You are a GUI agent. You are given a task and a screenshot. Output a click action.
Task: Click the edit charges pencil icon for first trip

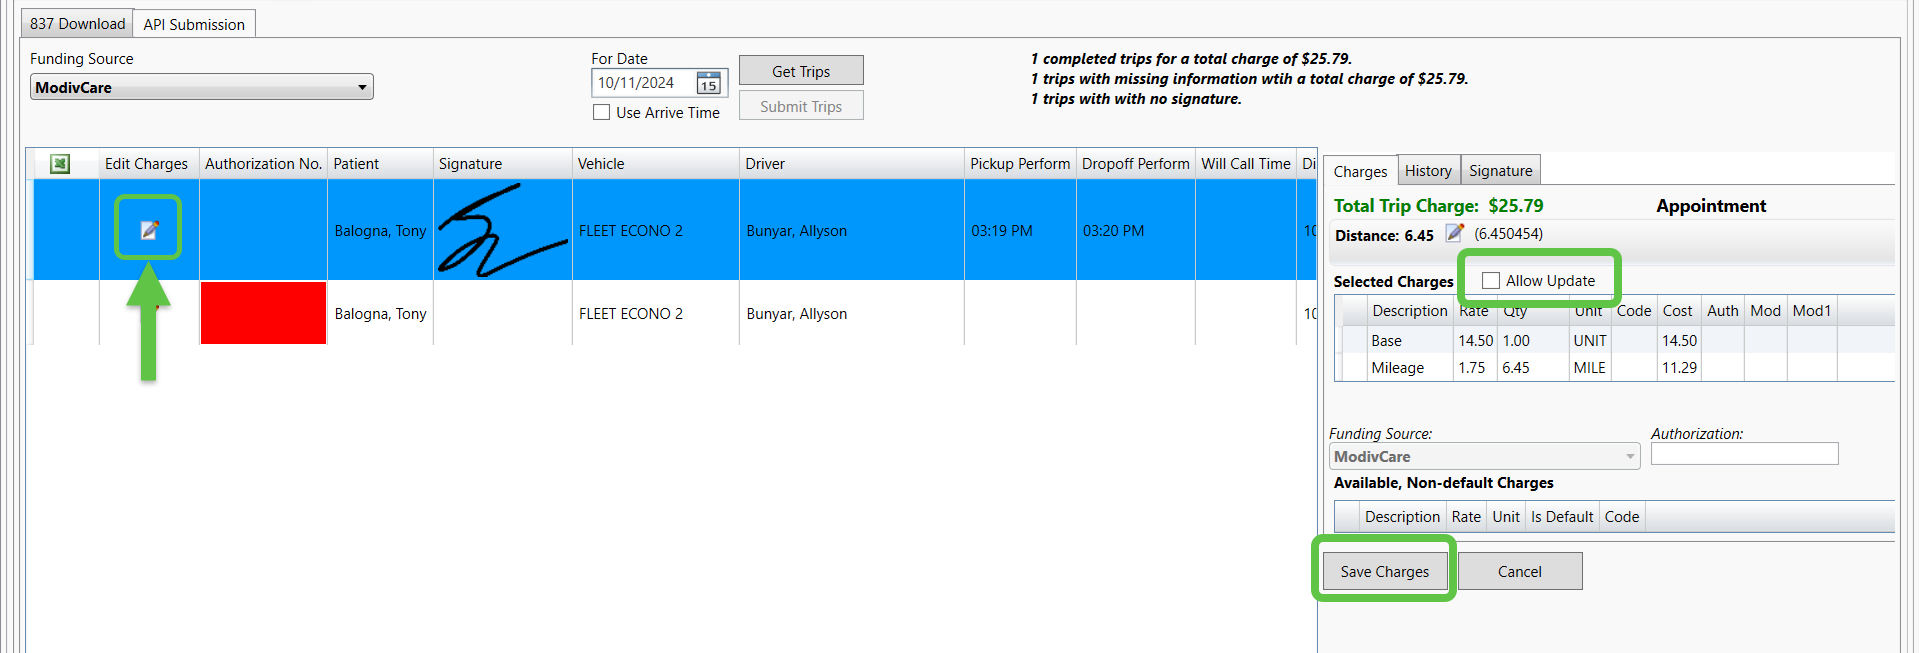click(x=149, y=230)
